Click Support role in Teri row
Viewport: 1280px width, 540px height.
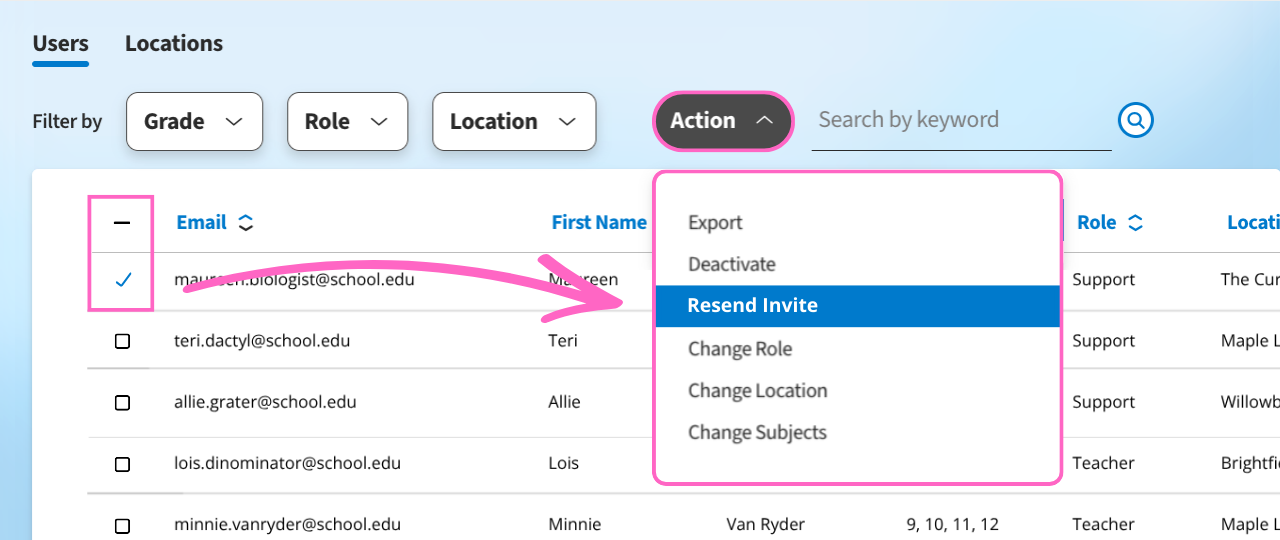1103,341
